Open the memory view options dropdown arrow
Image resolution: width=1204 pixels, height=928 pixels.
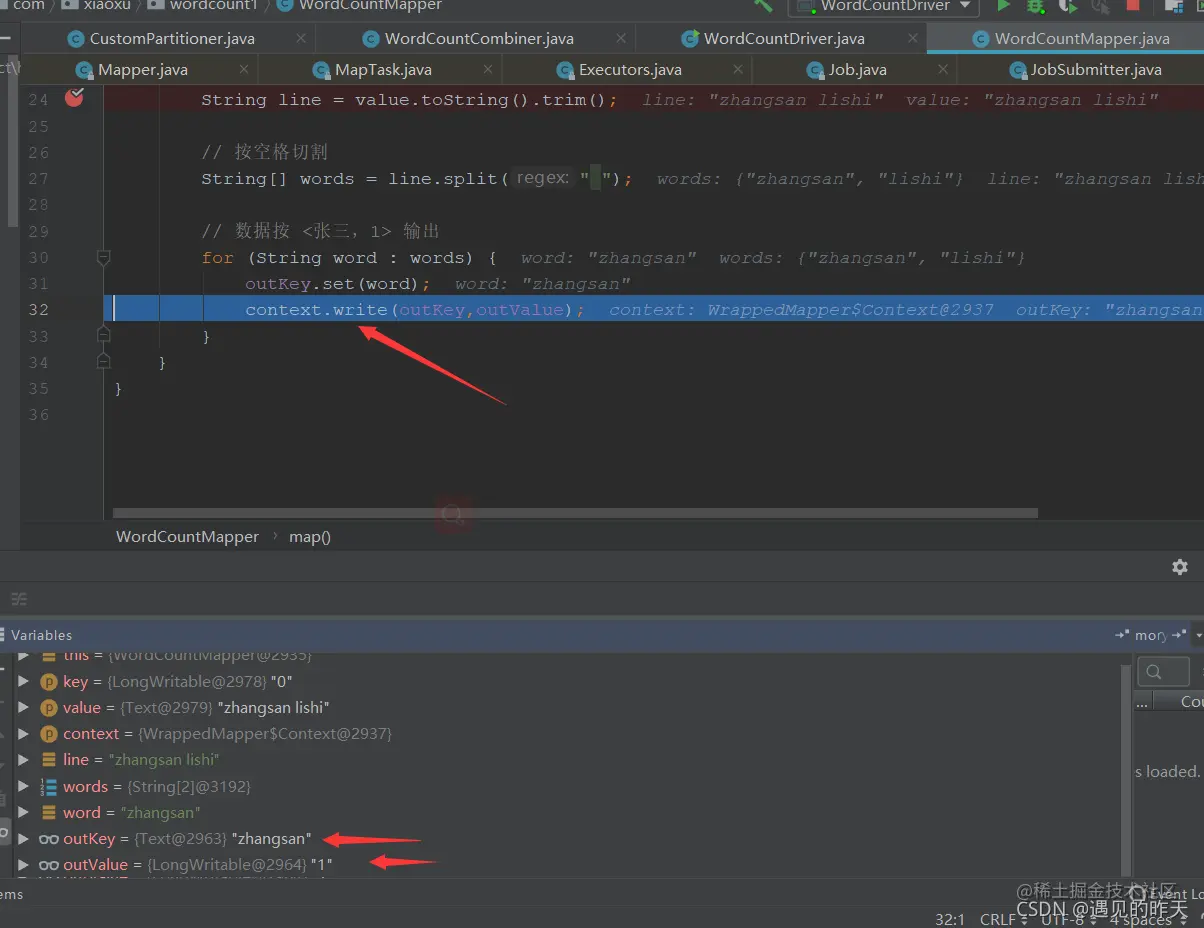tap(1199, 635)
